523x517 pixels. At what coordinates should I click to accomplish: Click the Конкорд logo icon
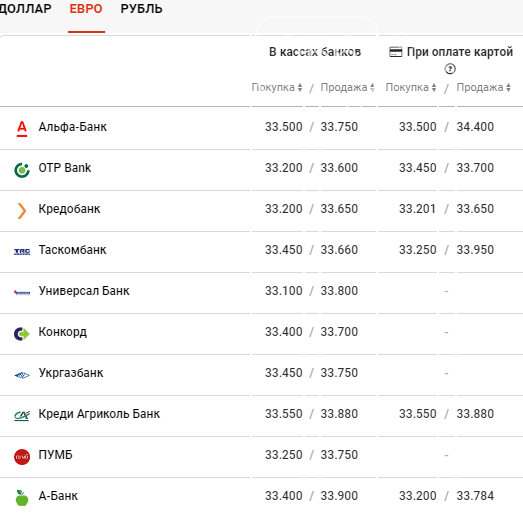pyautogui.click(x=22, y=334)
